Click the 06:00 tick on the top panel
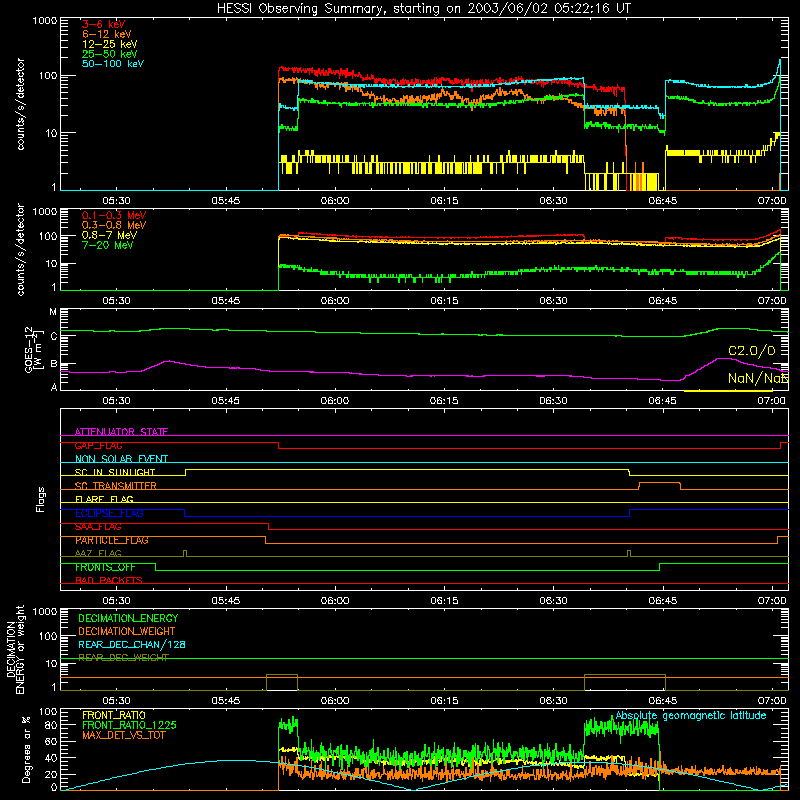The height and width of the screenshot is (800, 800). point(335,201)
